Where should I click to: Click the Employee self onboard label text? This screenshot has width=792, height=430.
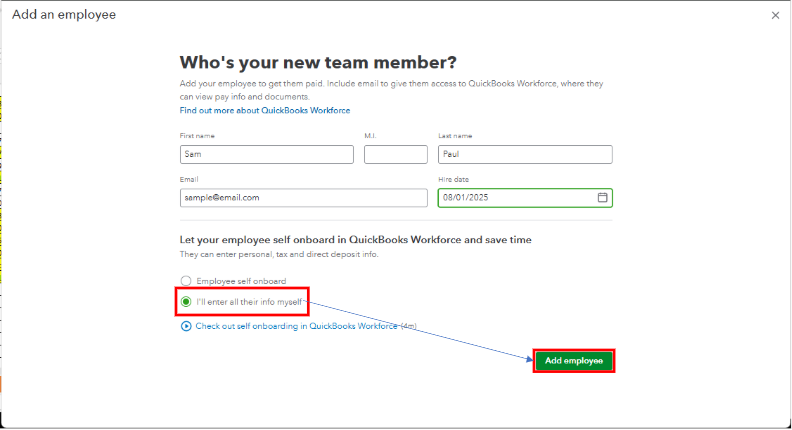coord(241,281)
